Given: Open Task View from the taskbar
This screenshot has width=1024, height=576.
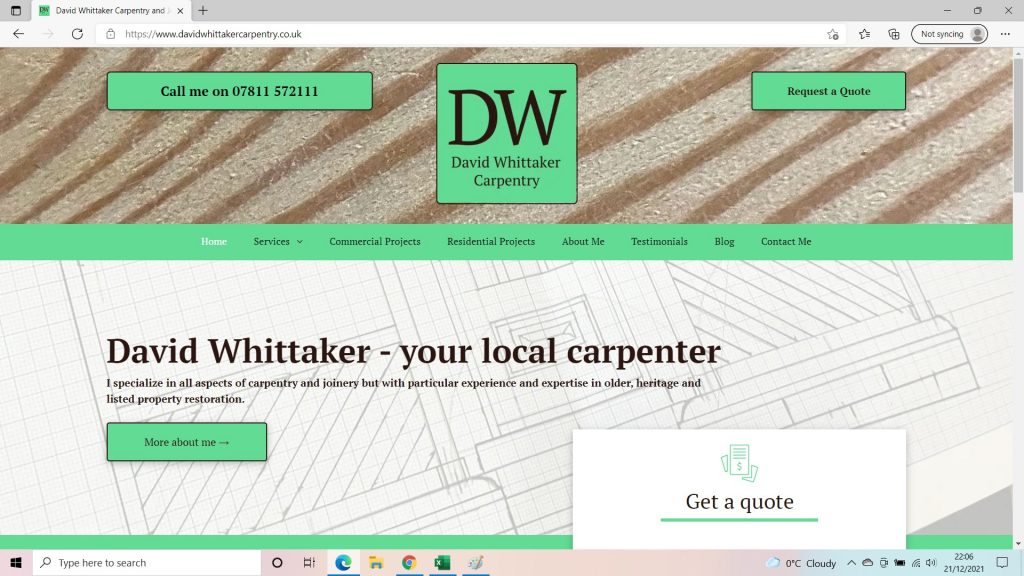Looking at the screenshot, I should click(x=309, y=562).
